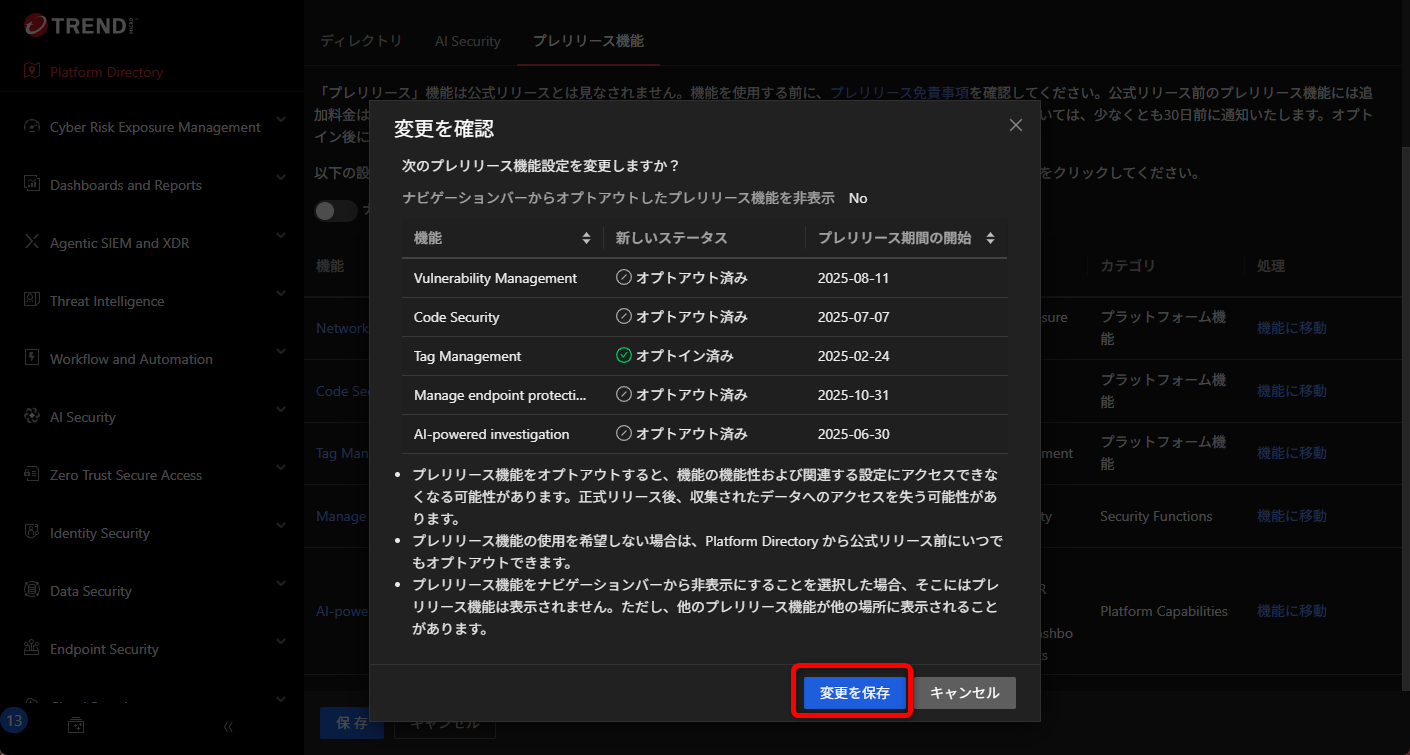This screenshot has width=1410, height=755.
Task: Click the 変更を保存 button
Action: tap(852, 692)
